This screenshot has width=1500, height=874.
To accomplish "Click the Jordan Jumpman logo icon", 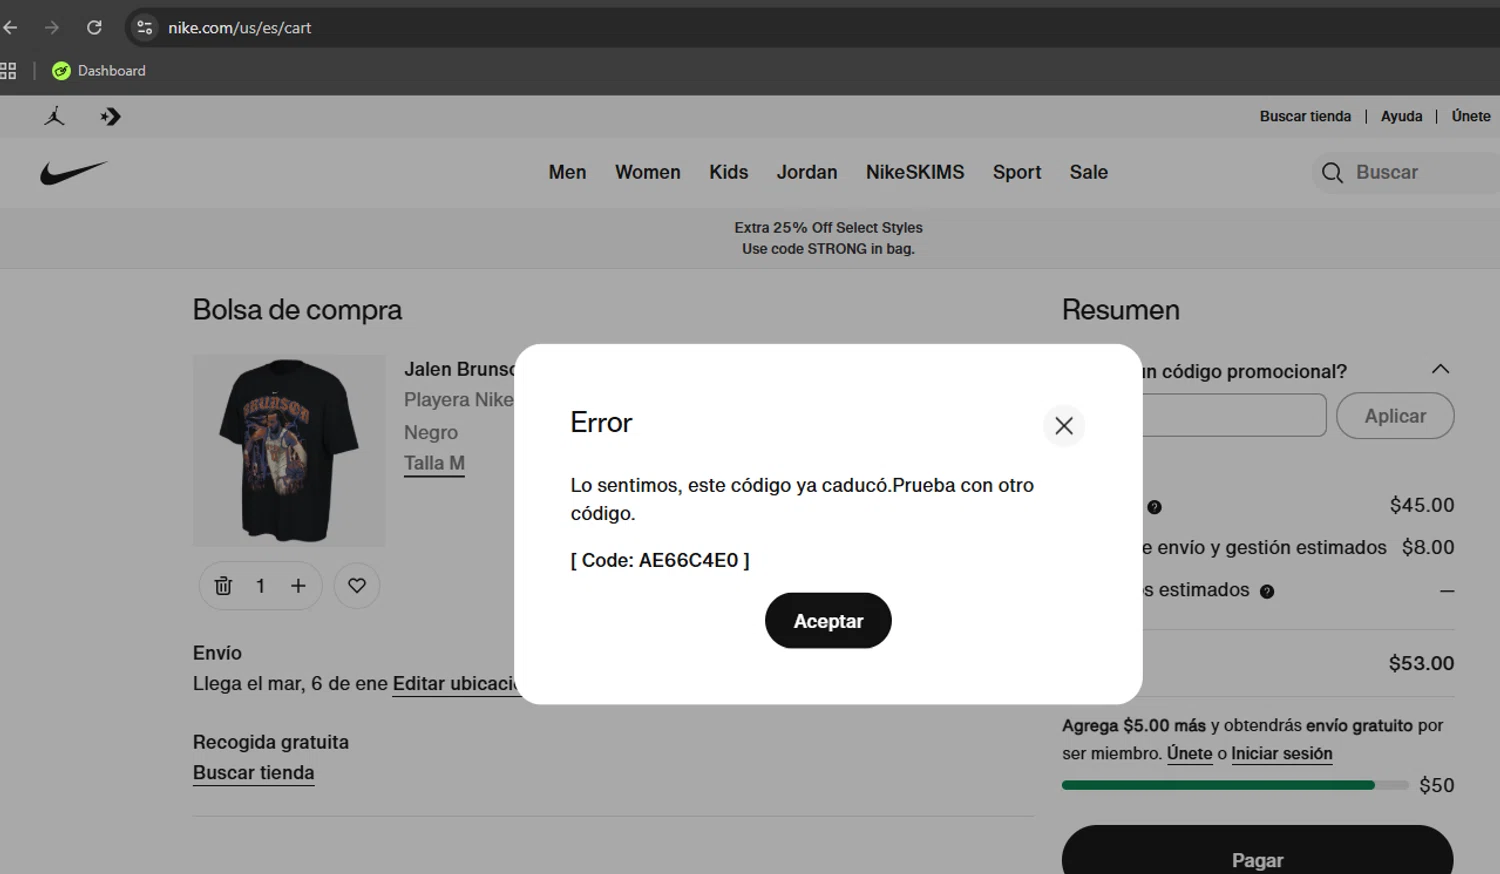I will click(54, 117).
